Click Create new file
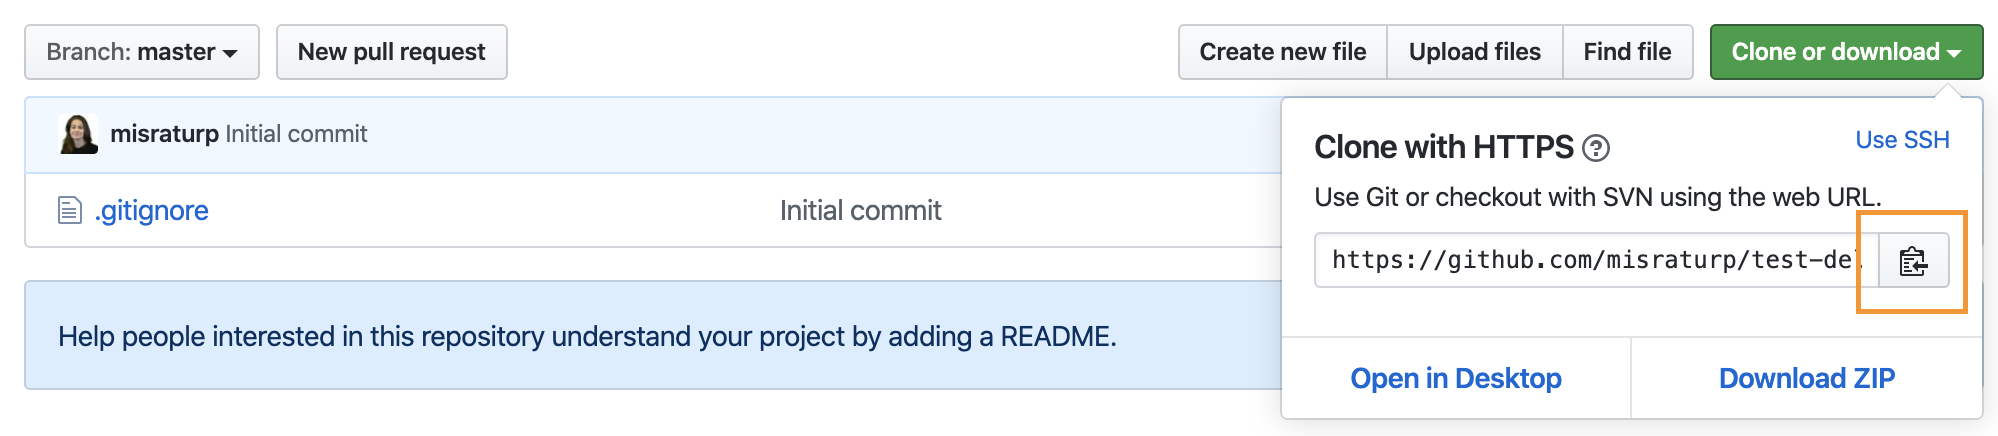This screenshot has height=436, width=1998. [x=1283, y=52]
